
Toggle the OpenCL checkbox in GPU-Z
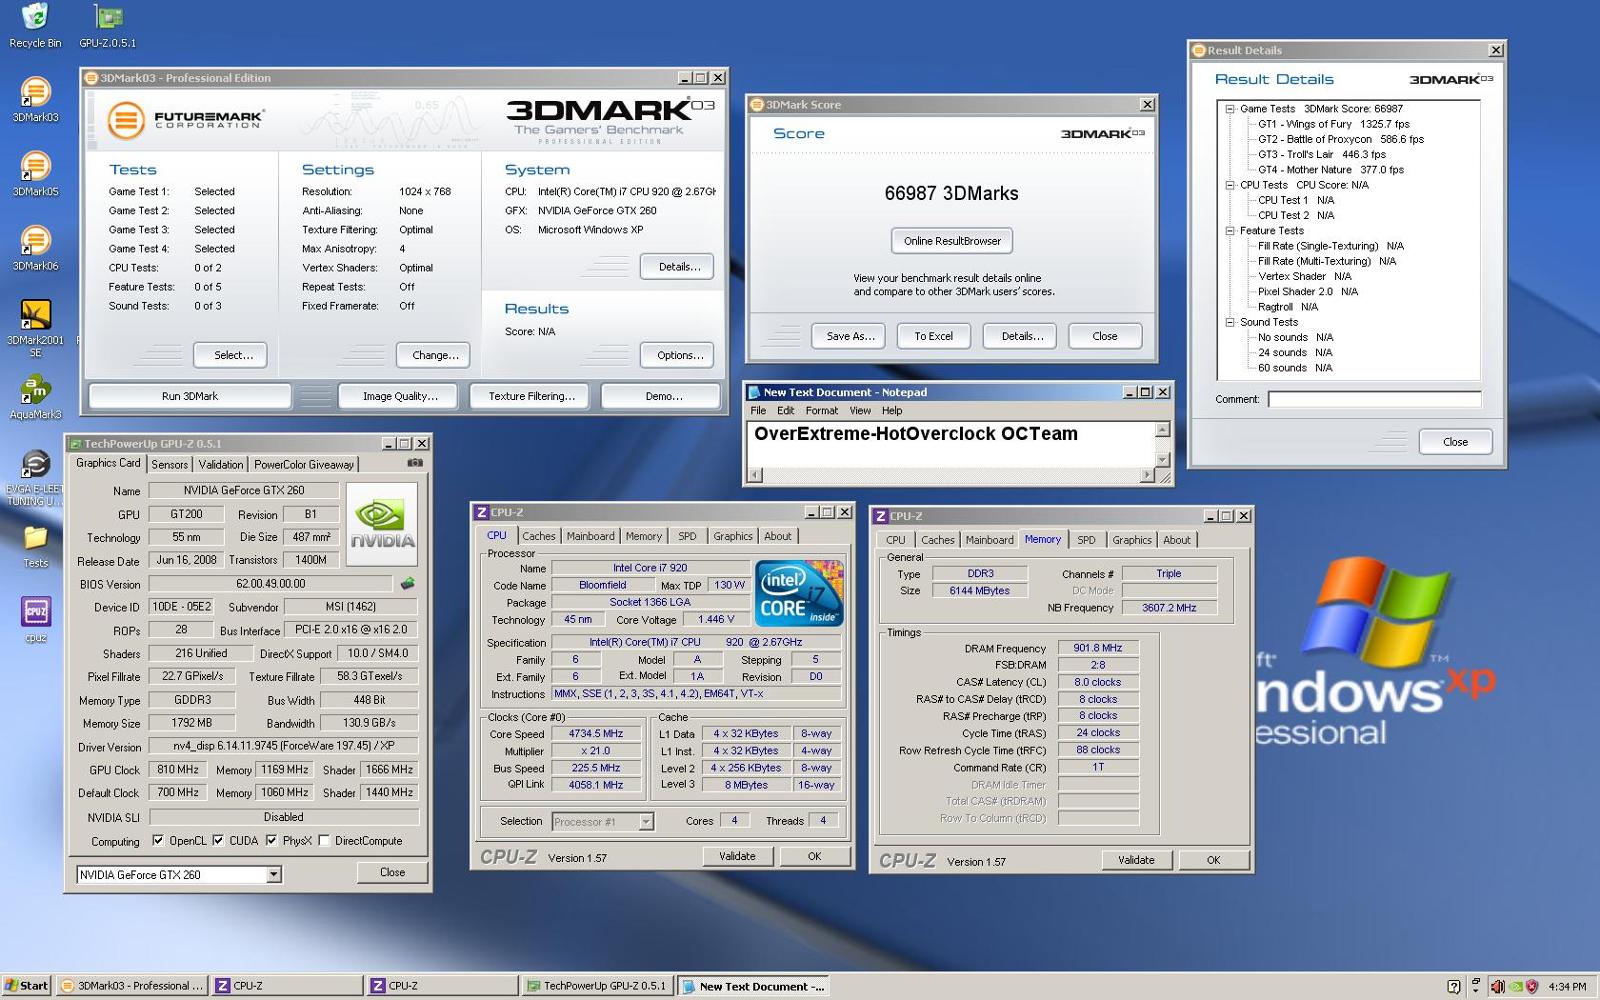coord(158,841)
